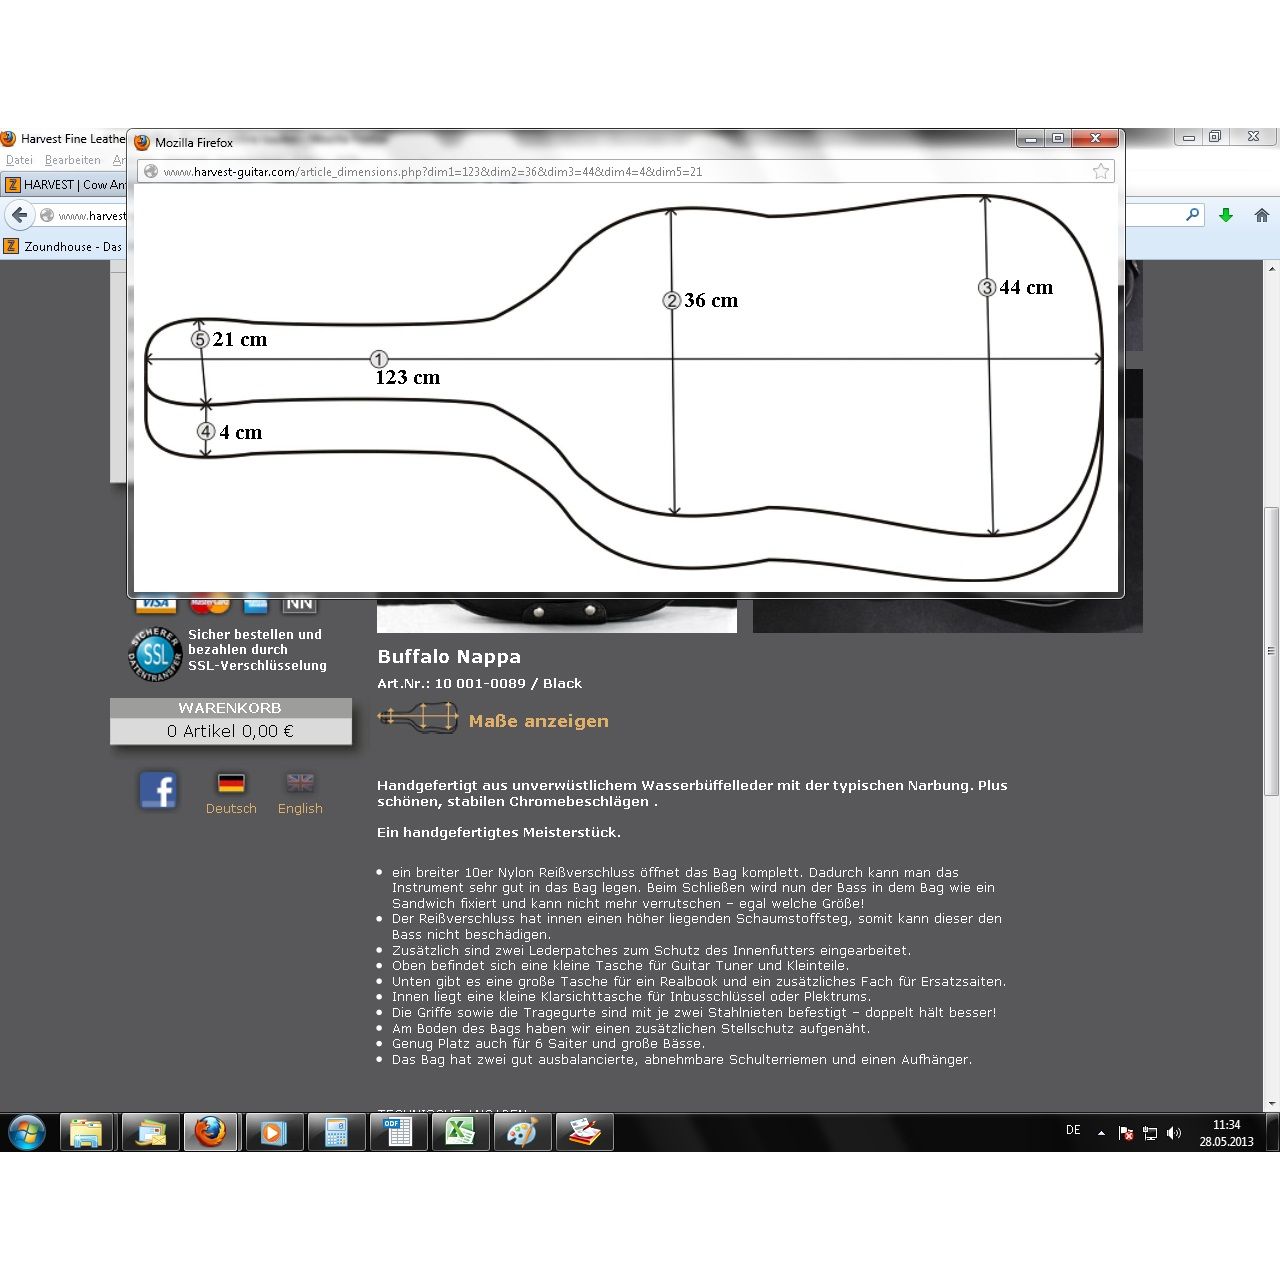This screenshot has height=1280, width=1280.
Task: Open the Bearbeiten menu
Action: tap(73, 160)
